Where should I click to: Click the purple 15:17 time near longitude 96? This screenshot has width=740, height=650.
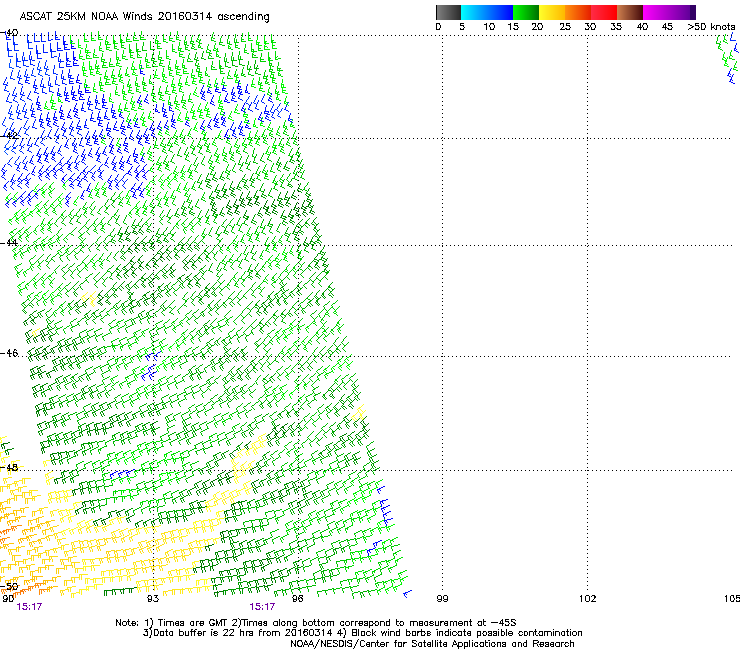click(262, 607)
